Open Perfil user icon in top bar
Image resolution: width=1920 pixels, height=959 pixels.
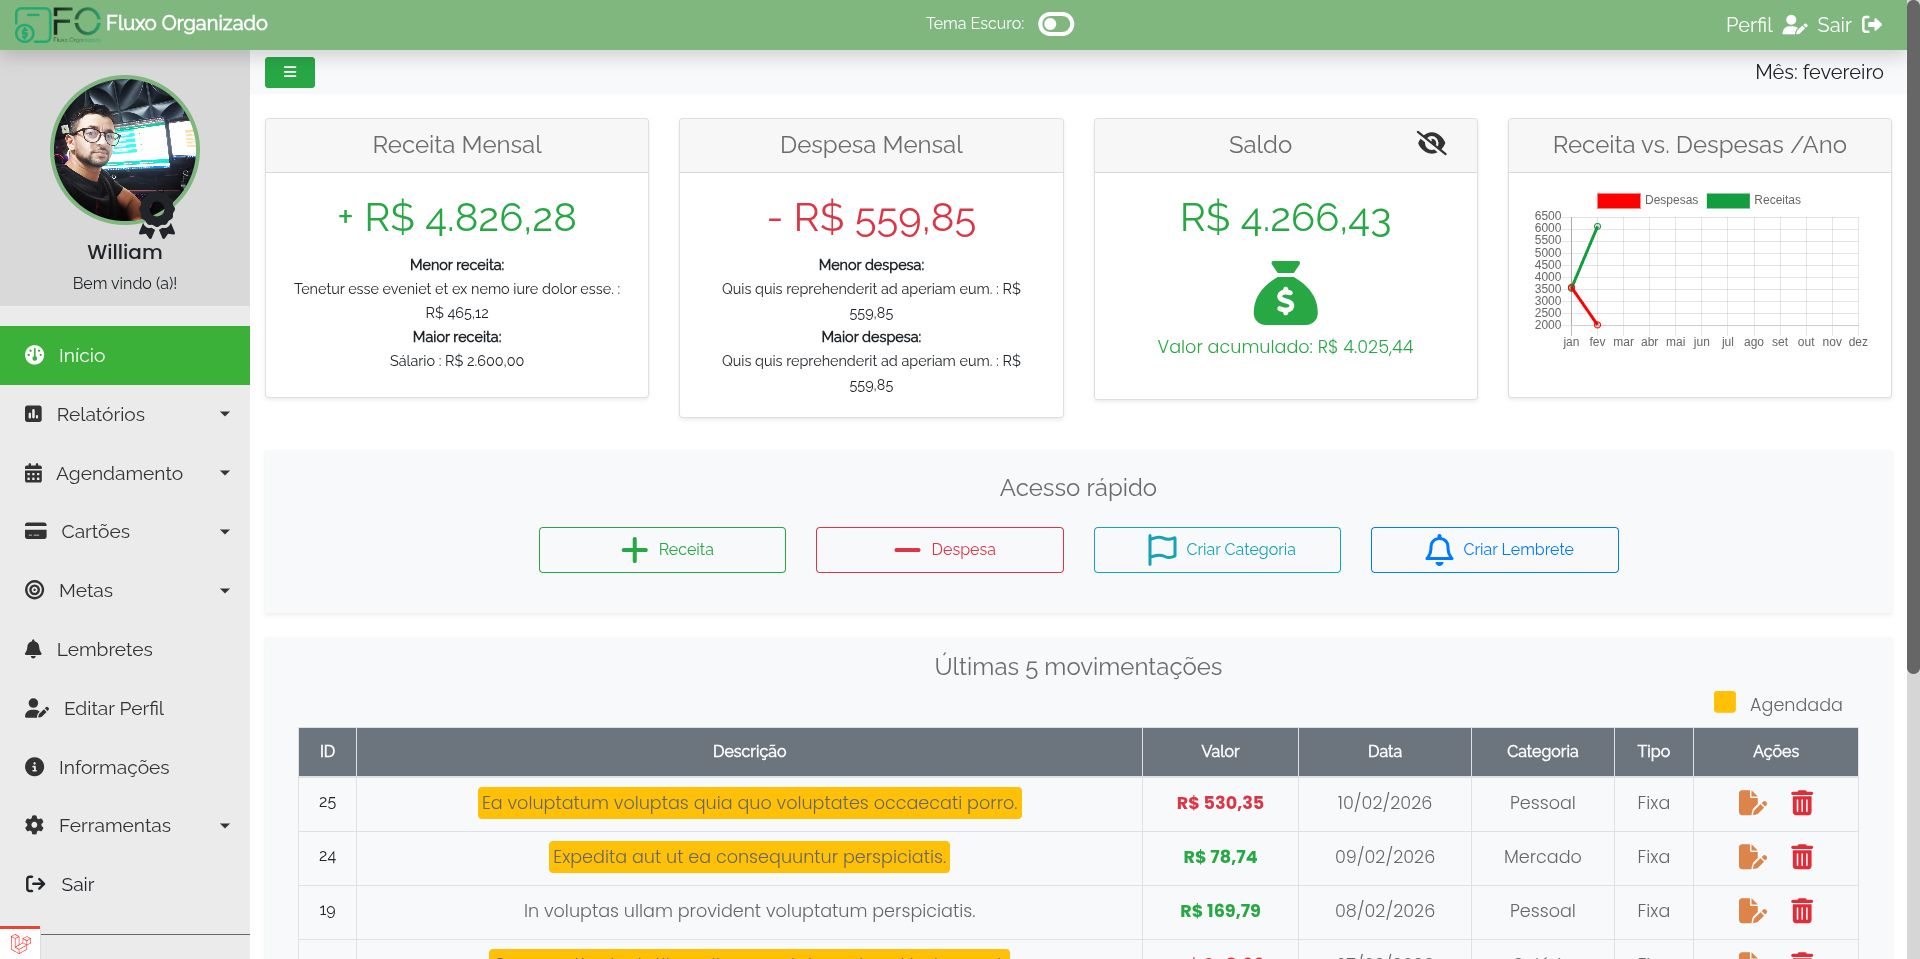click(x=1794, y=25)
